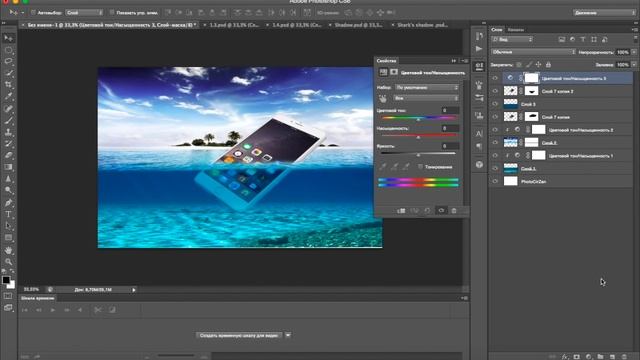Click the hue value input field
Image resolution: width=640 pixels, height=360 pixels.
click(450, 110)
